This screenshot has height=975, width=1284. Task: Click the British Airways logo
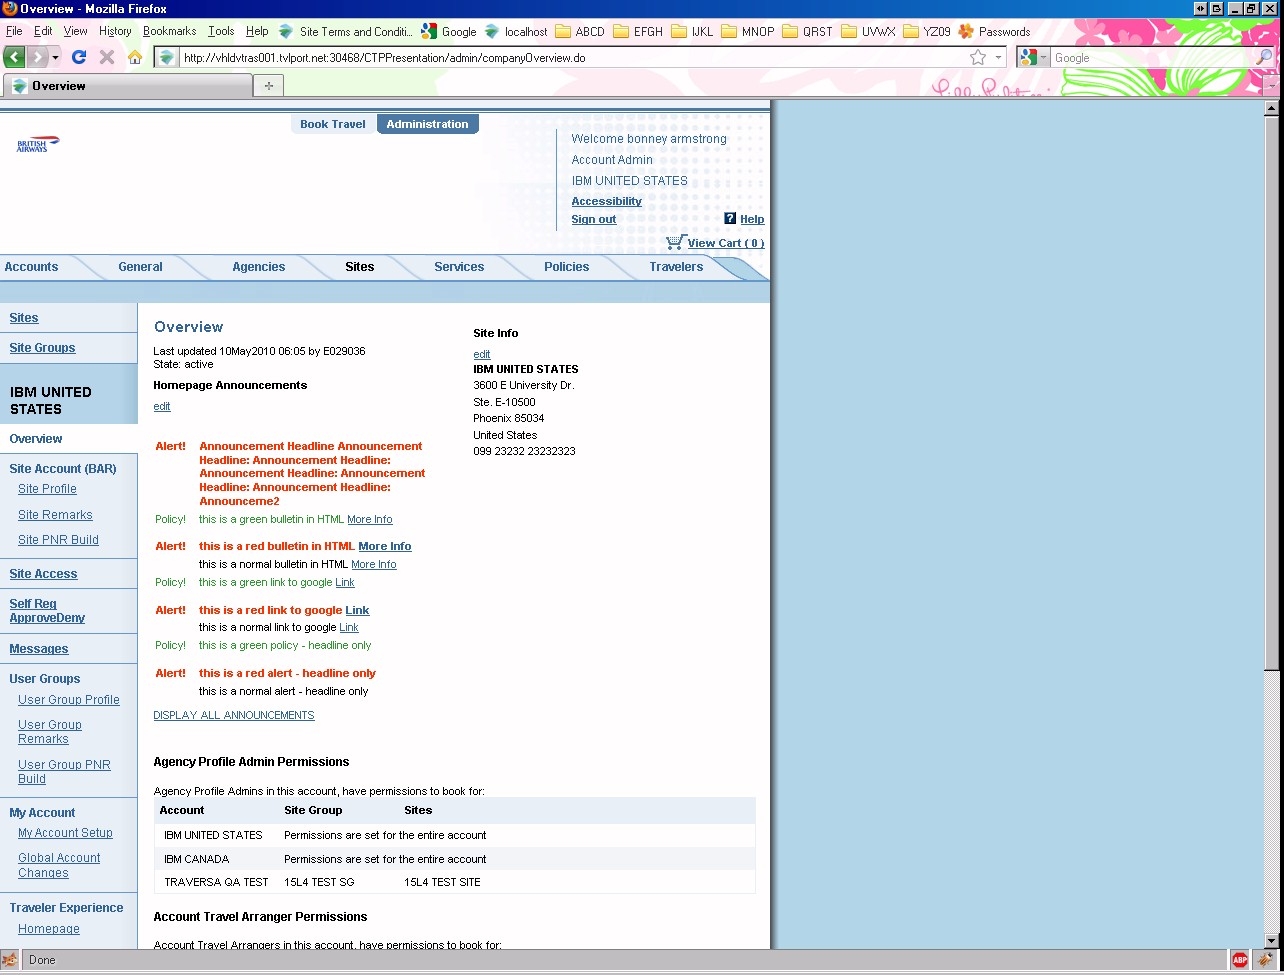tap(38, 145)
